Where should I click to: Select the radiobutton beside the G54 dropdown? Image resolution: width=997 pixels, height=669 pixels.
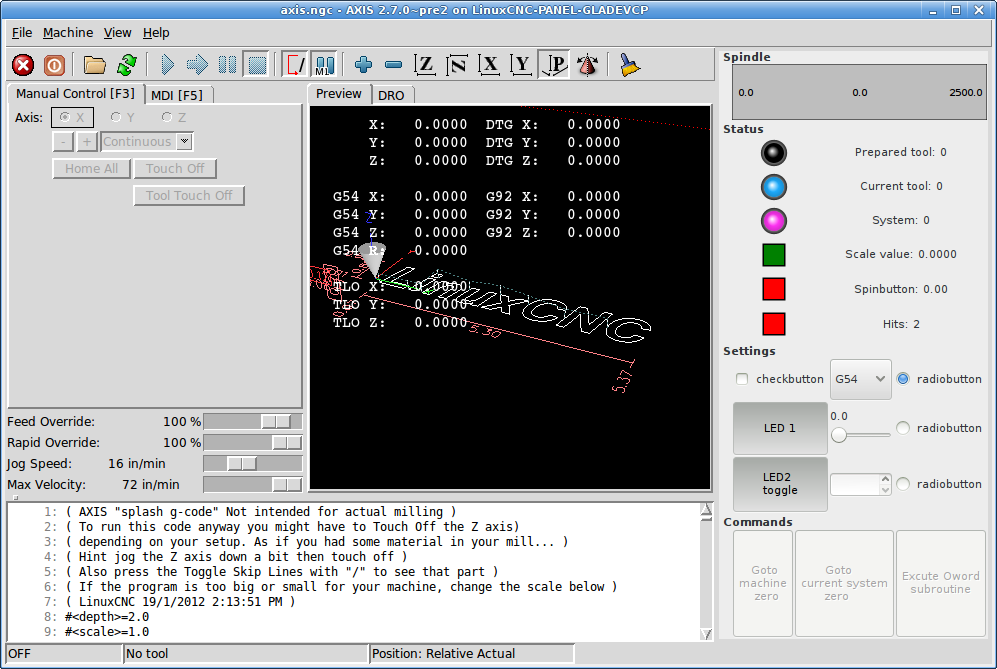[903, 379]
